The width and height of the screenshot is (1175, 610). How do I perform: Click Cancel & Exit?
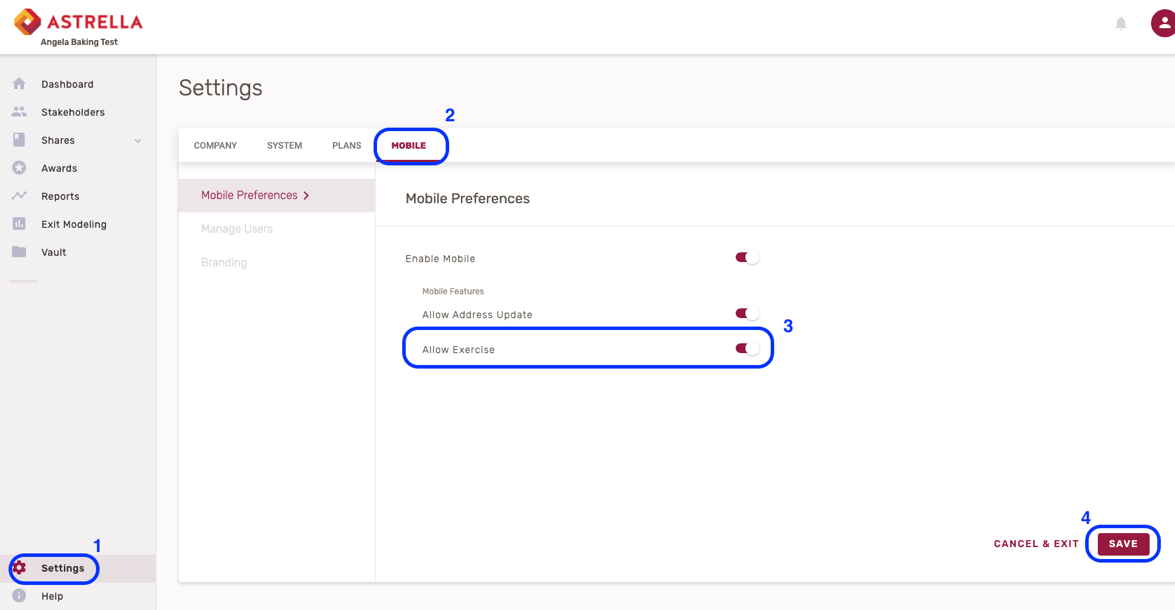coord(1036,544)
